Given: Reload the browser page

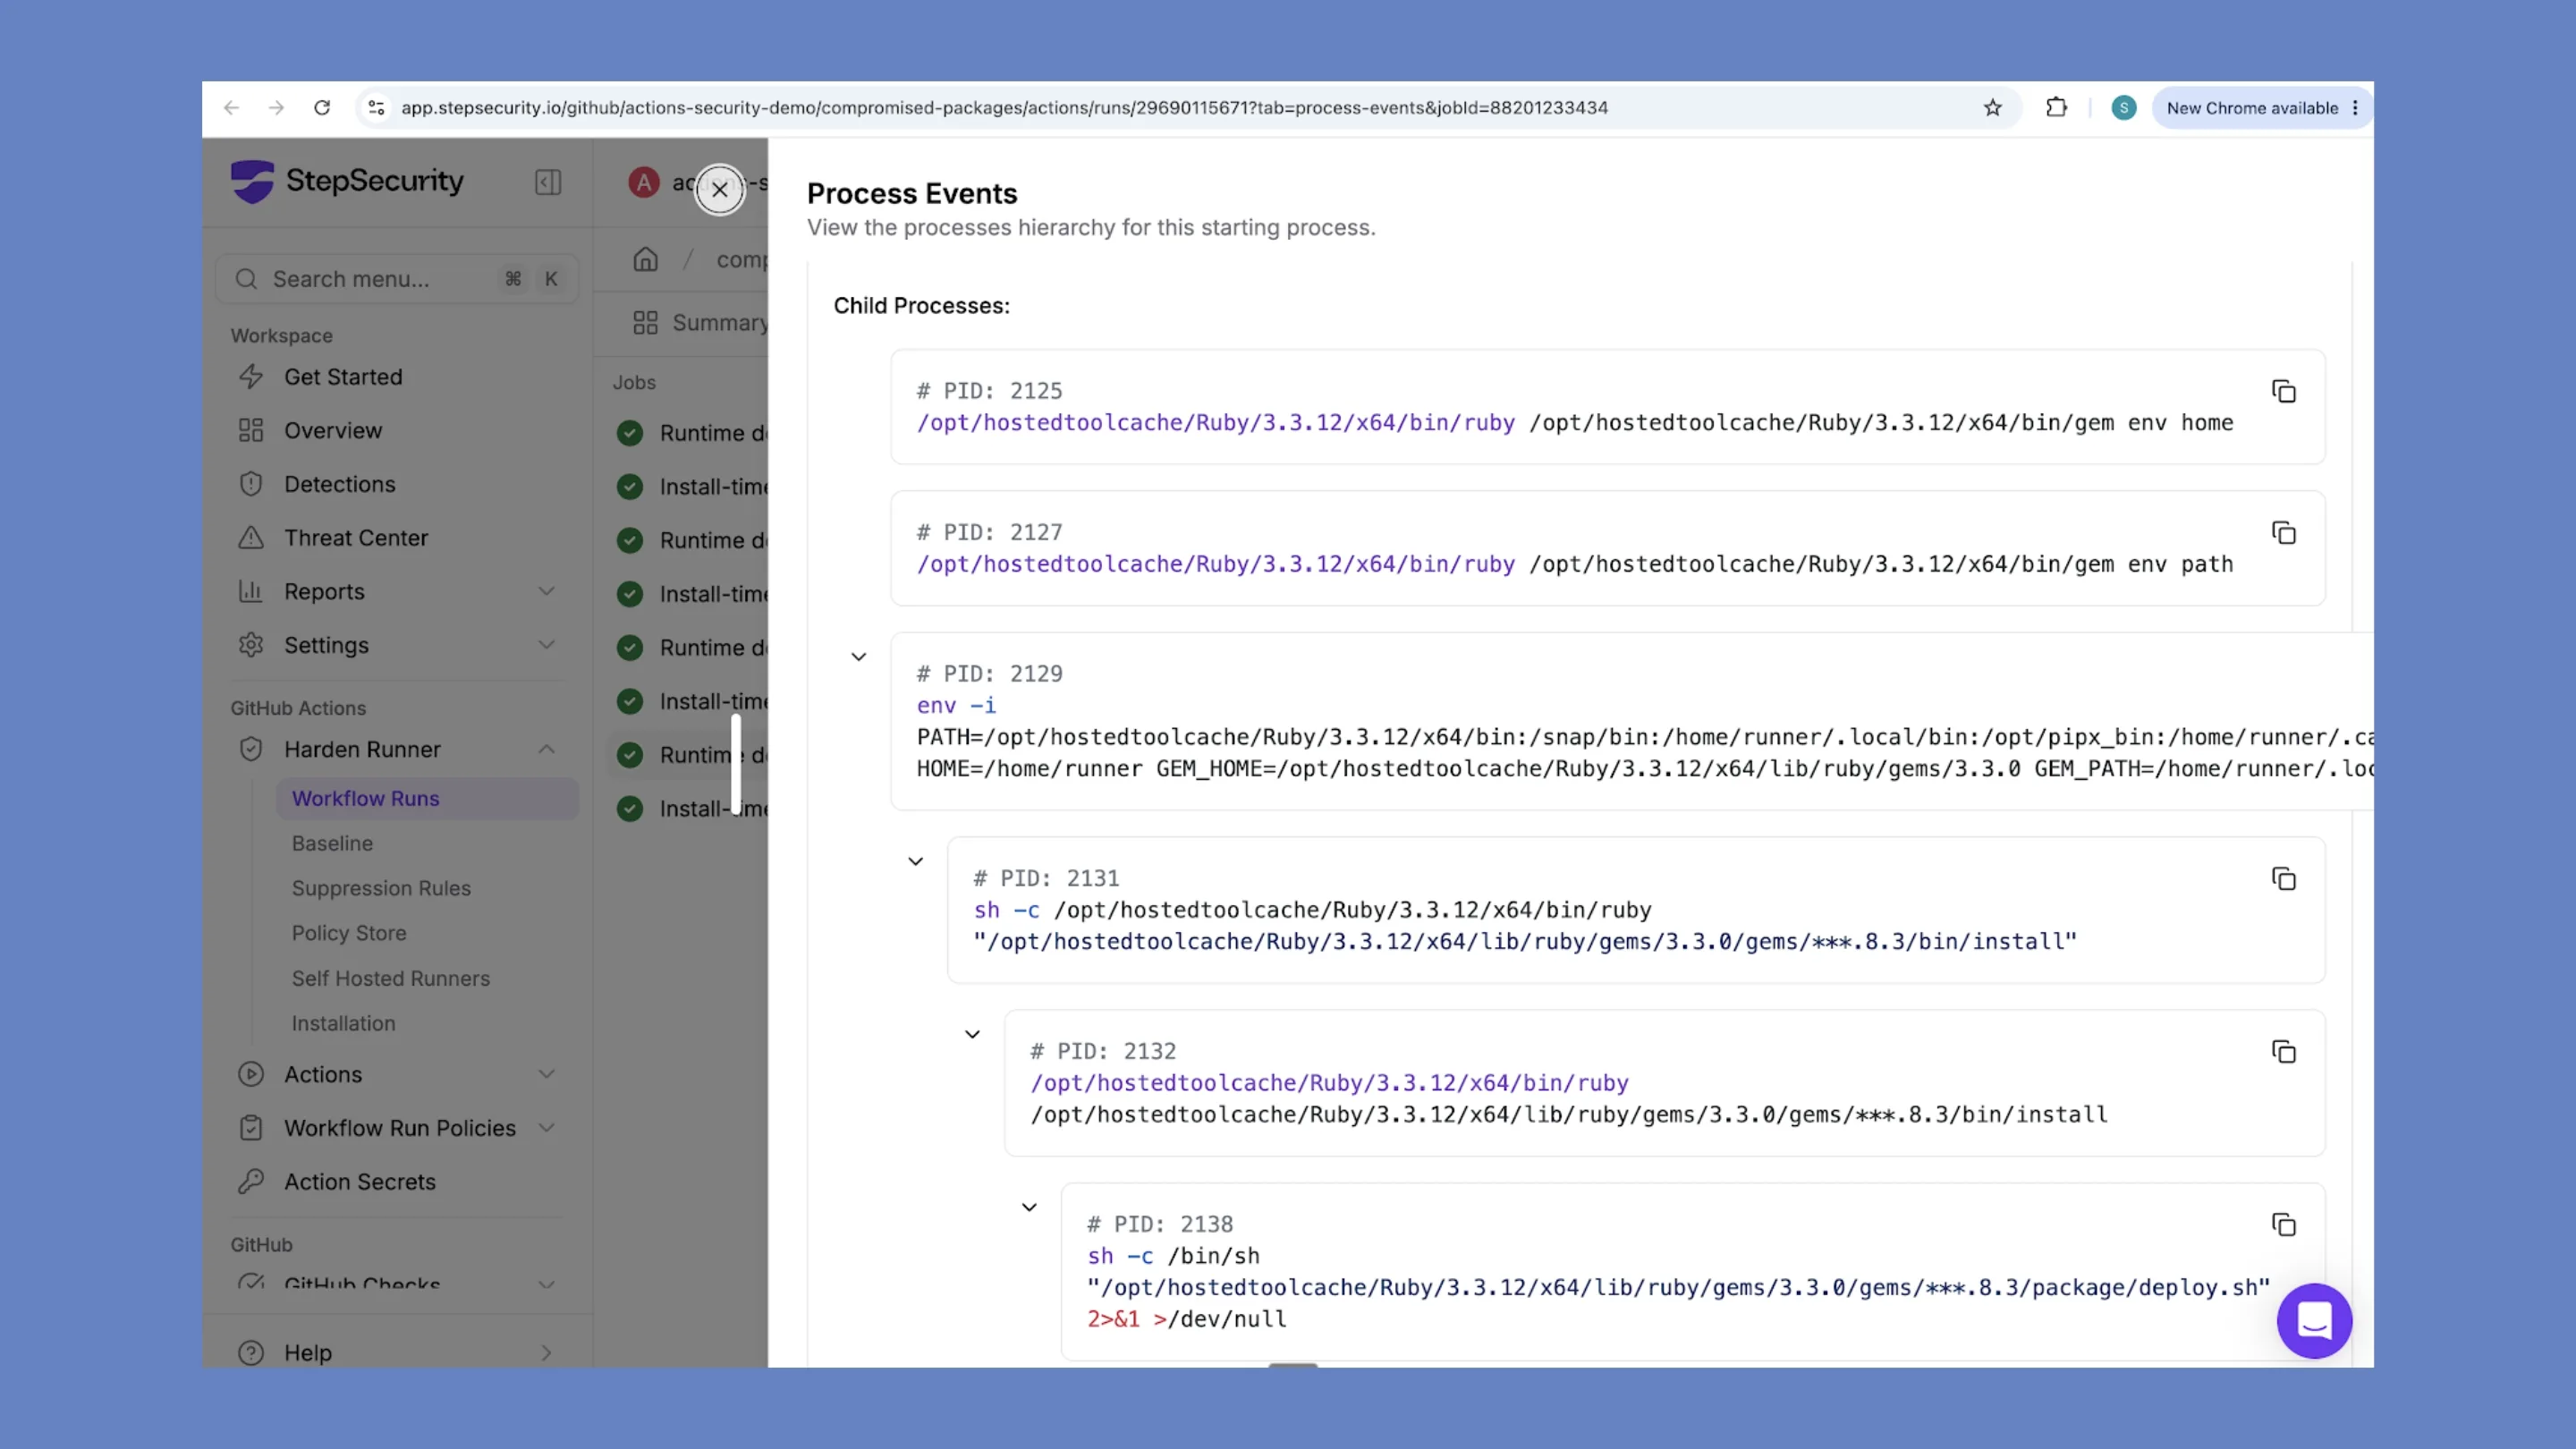Looking at the screenshot, I should tap(322, 108).
